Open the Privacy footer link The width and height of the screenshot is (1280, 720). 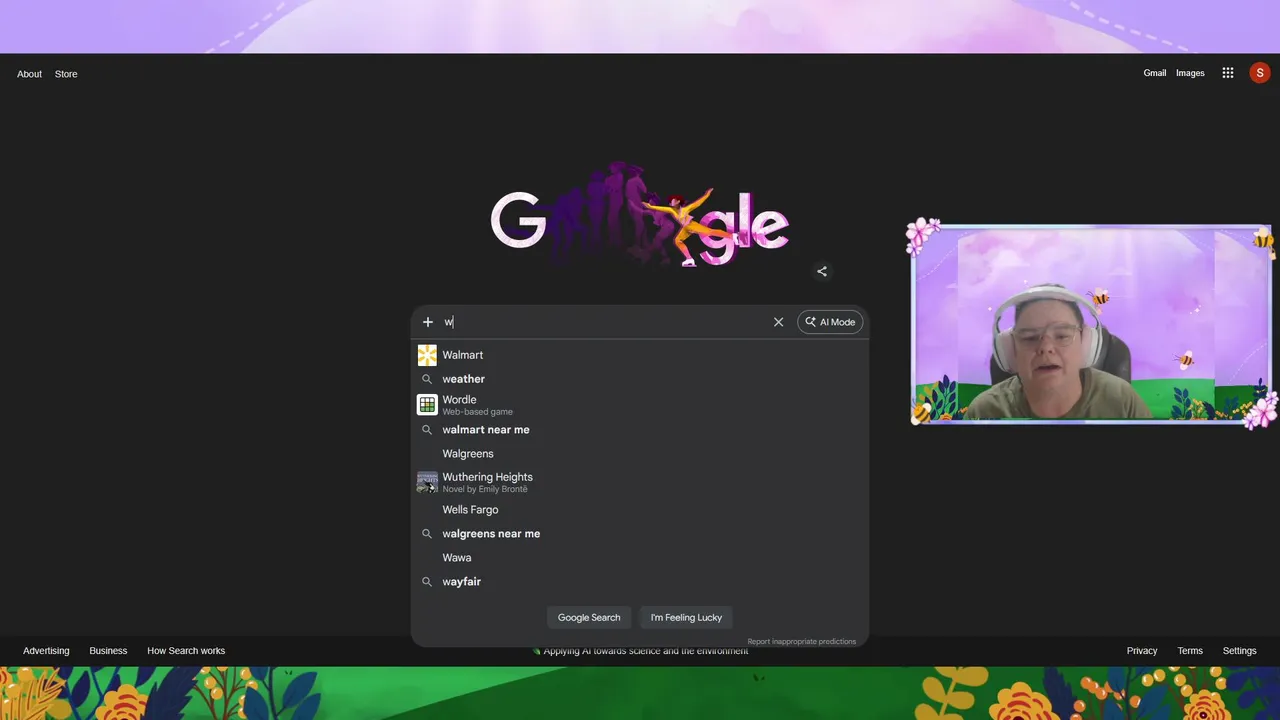(1142, 651)
